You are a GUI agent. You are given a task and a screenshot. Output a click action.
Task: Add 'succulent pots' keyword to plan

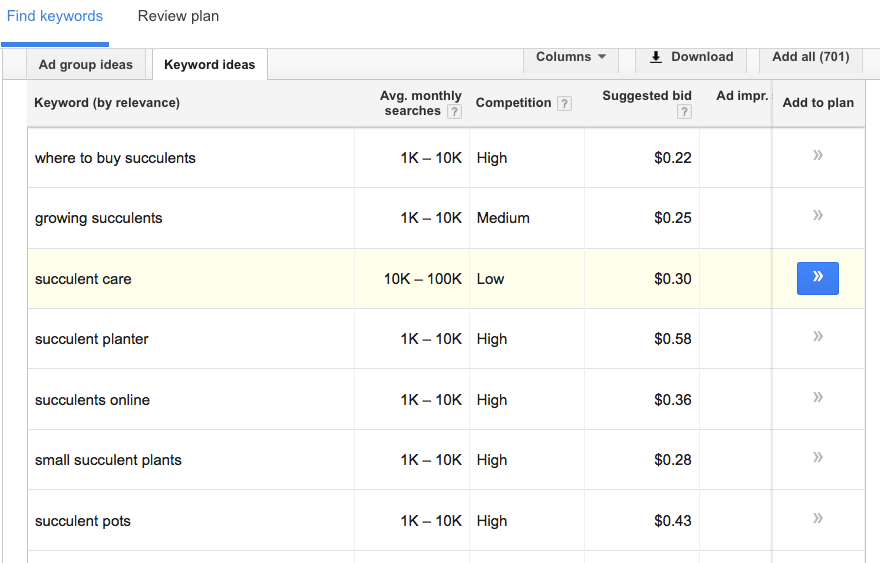point(818,519)
